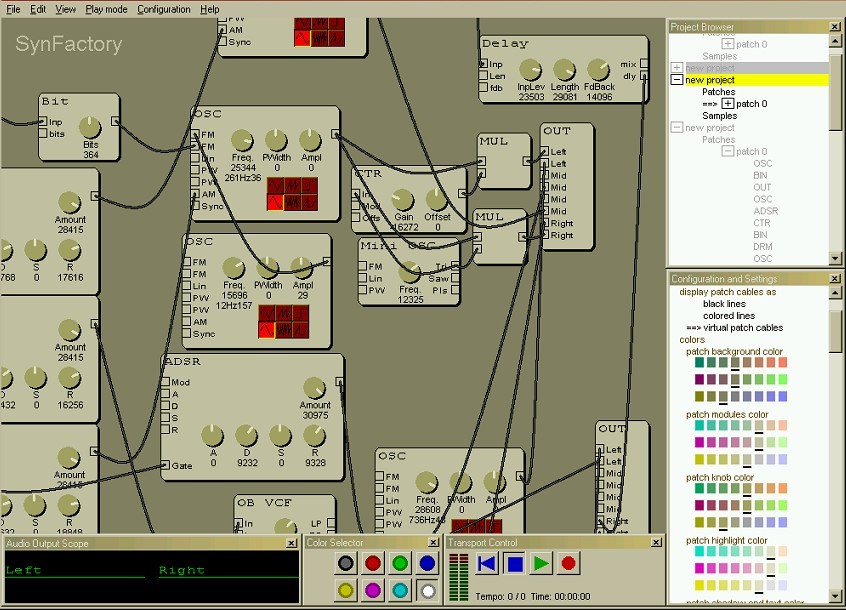
Task: Collapse the dimmed patch 0 above the module list
Action: tap(728, 152)
